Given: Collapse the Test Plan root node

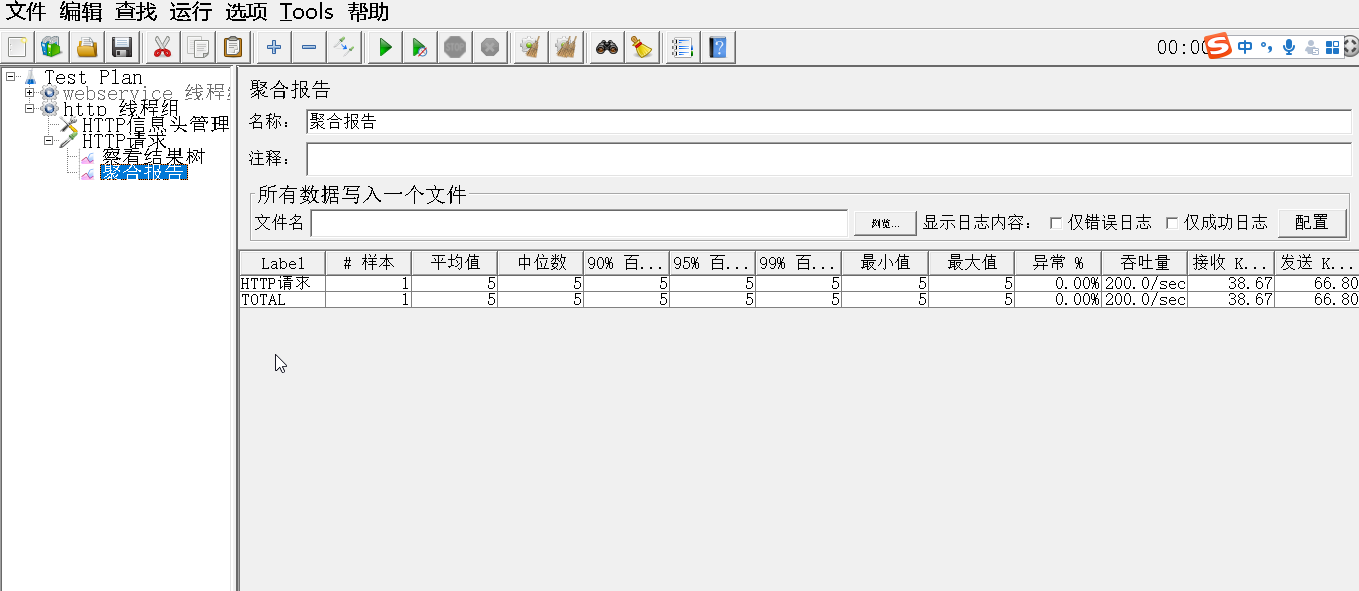Looking at the screenshot, I should (x=9, y=77).
